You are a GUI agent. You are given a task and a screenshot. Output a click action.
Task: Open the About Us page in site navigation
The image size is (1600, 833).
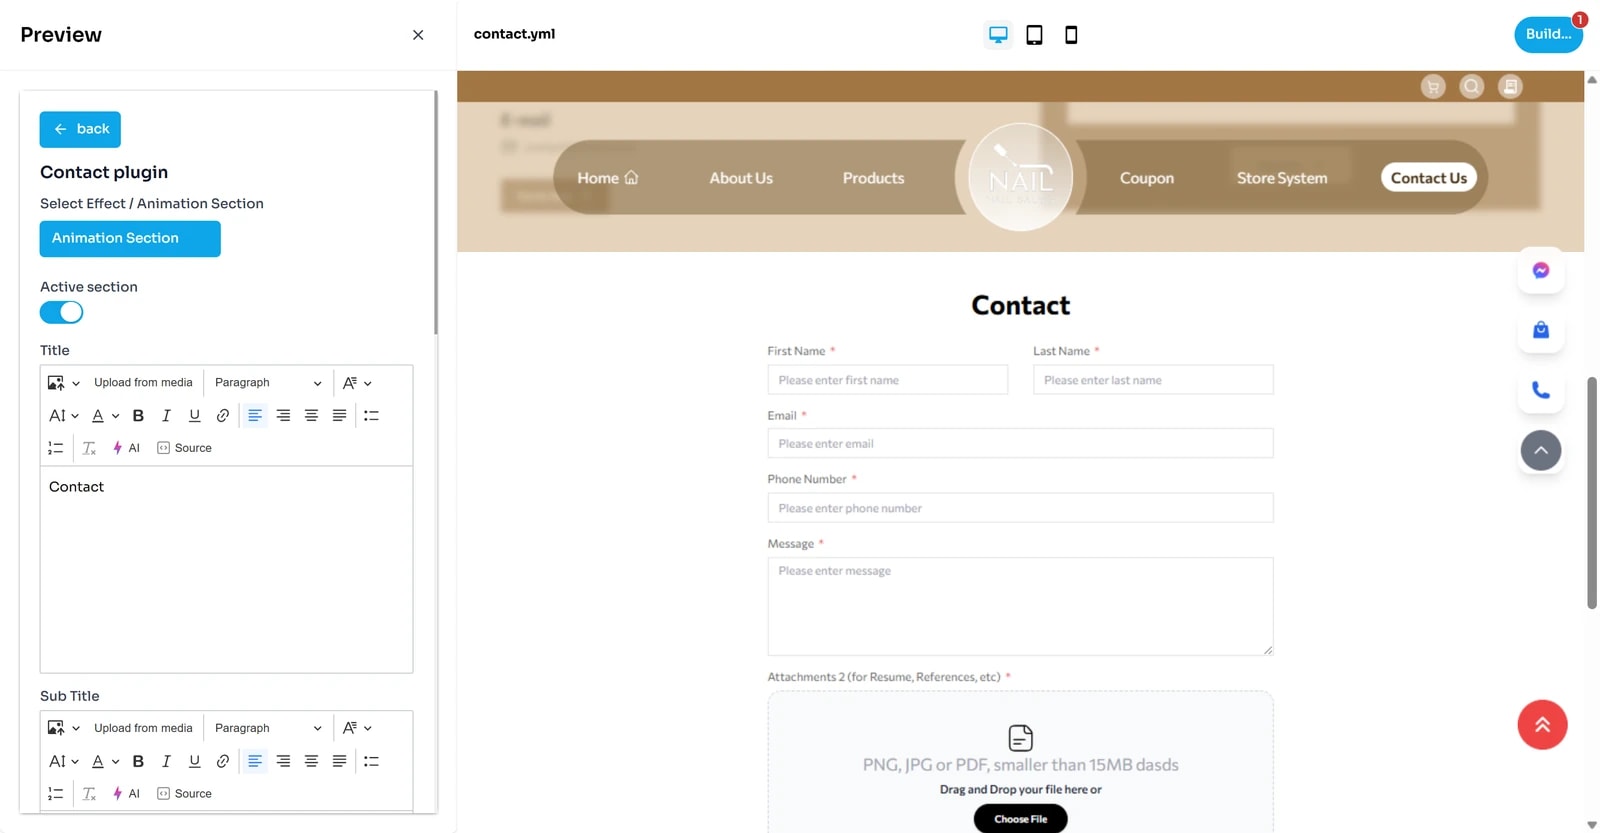point(741,178)
